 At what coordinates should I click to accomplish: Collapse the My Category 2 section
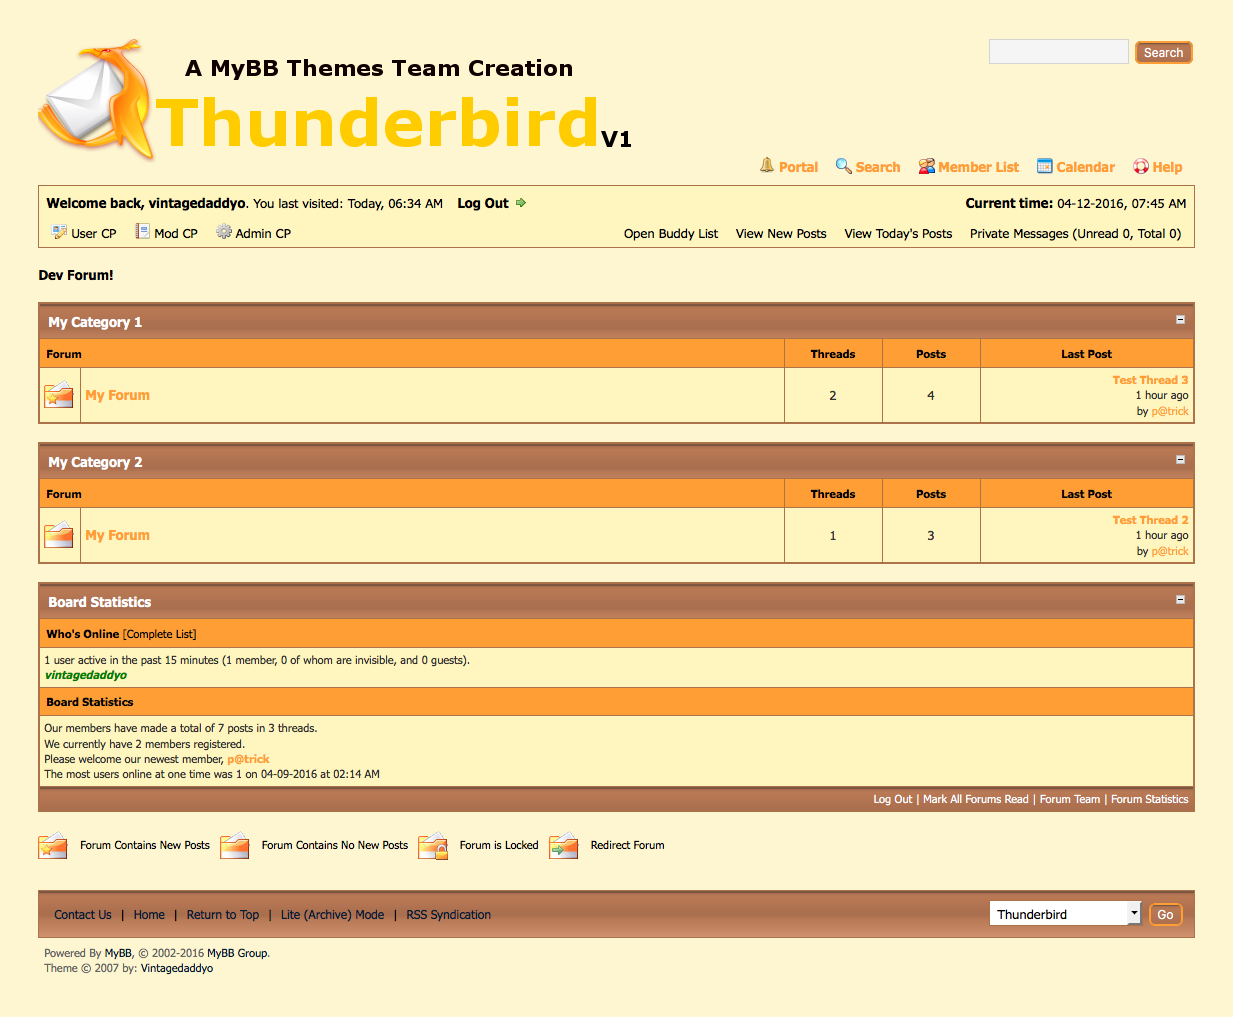pos(1180,460)
